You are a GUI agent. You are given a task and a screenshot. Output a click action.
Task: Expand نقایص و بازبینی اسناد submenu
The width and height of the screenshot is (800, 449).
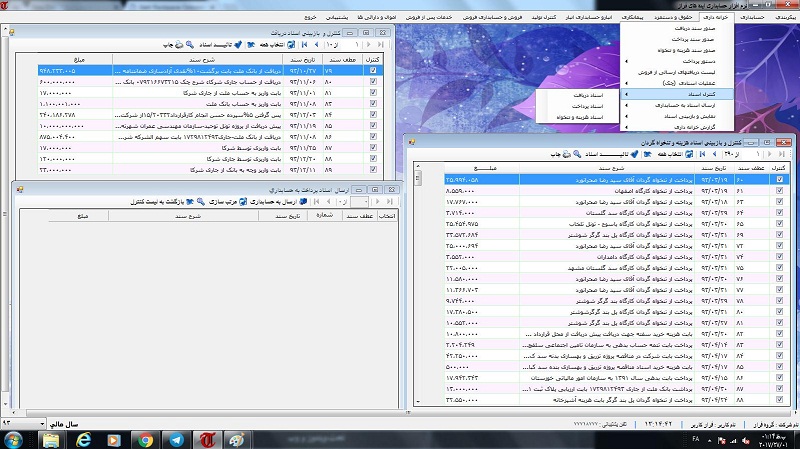677,116
